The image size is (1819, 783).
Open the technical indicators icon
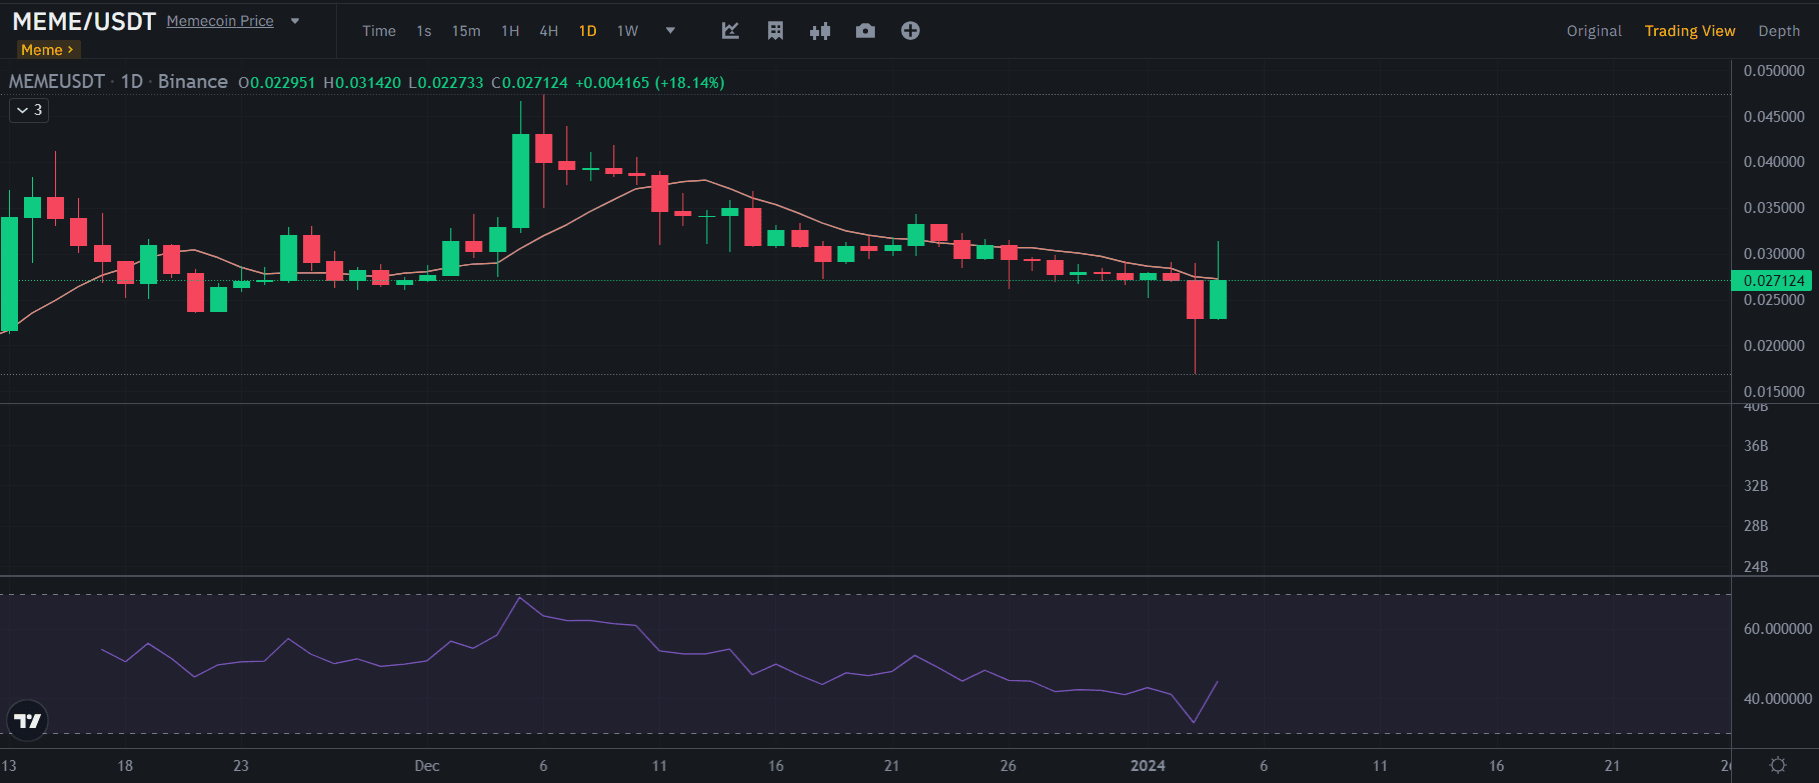point(730,31)
